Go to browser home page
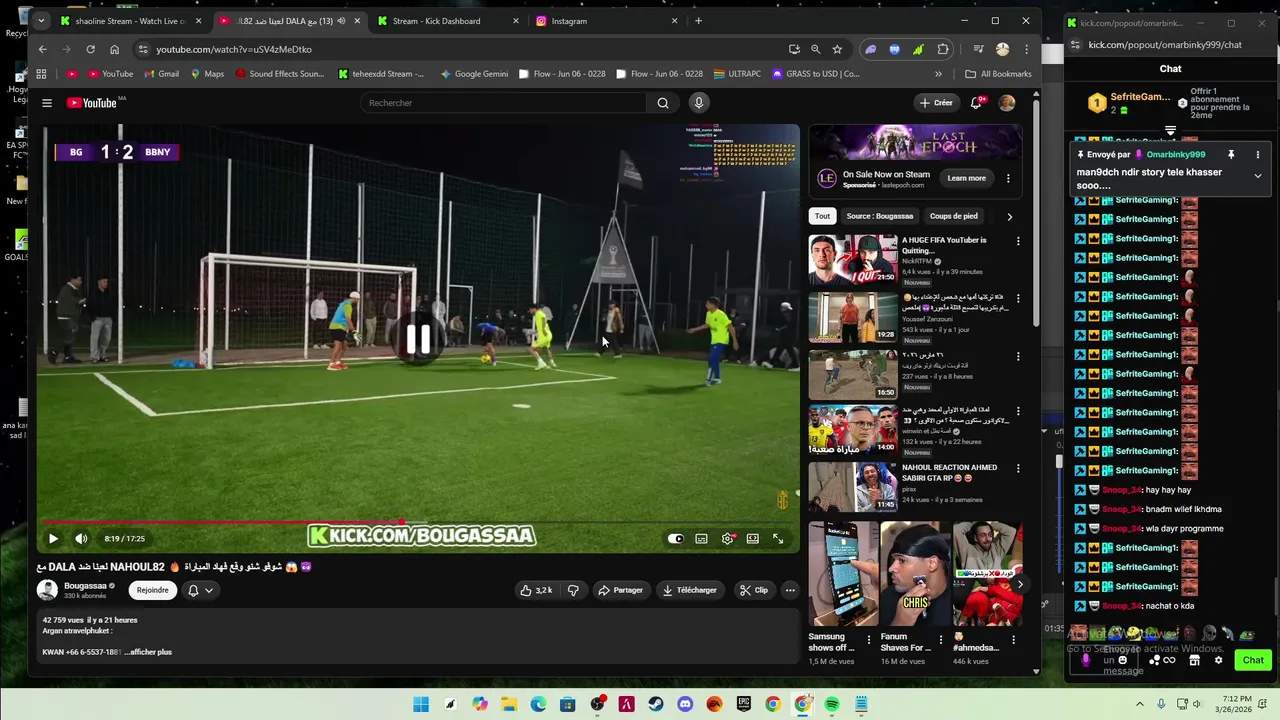Screen dimensions: 1280x720 (114, 49)
